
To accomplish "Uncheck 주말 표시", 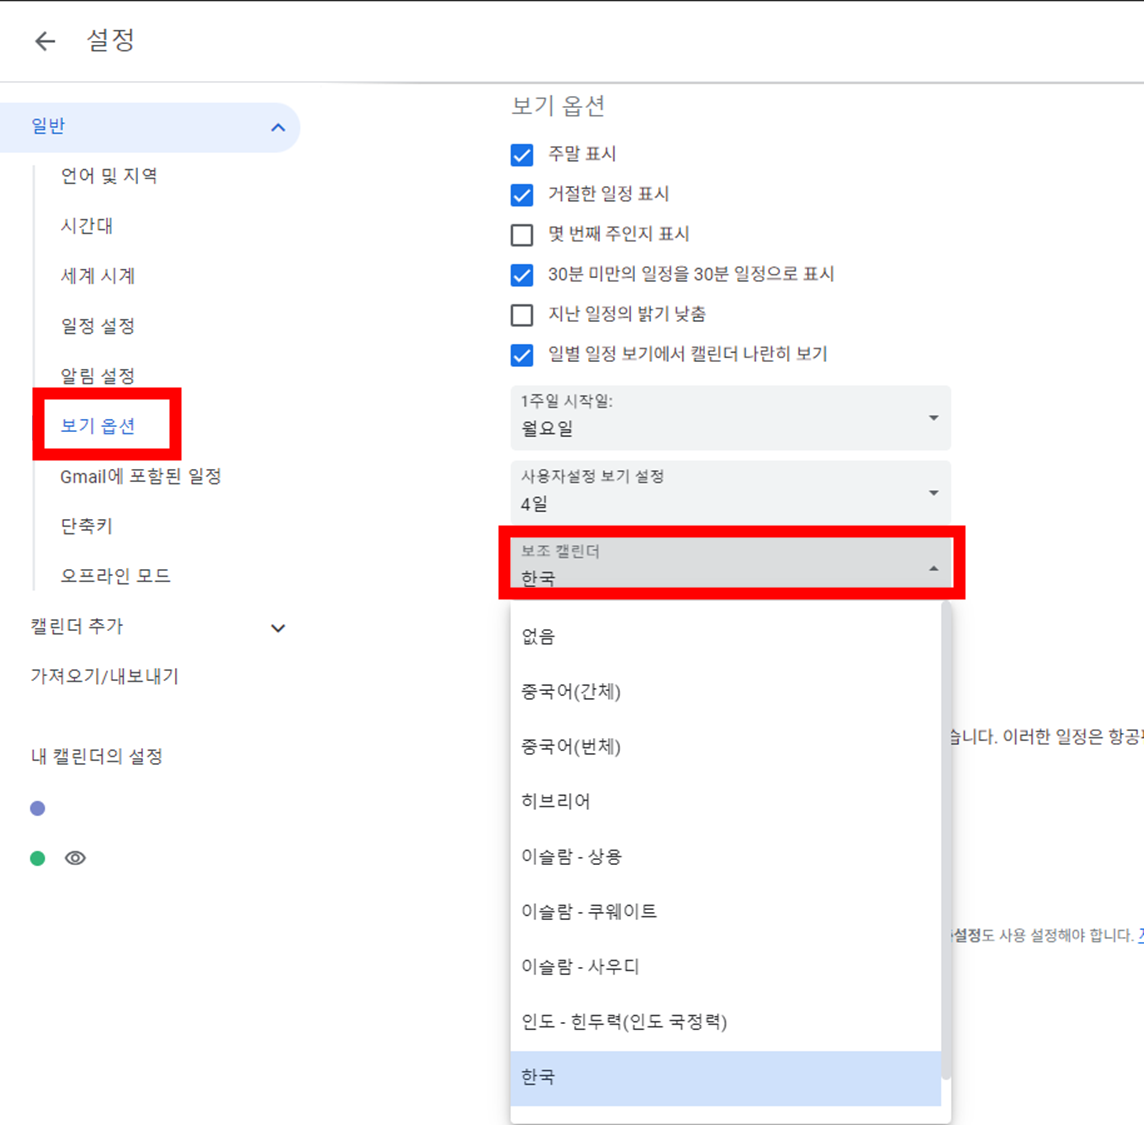I will [x=521, y=155].
